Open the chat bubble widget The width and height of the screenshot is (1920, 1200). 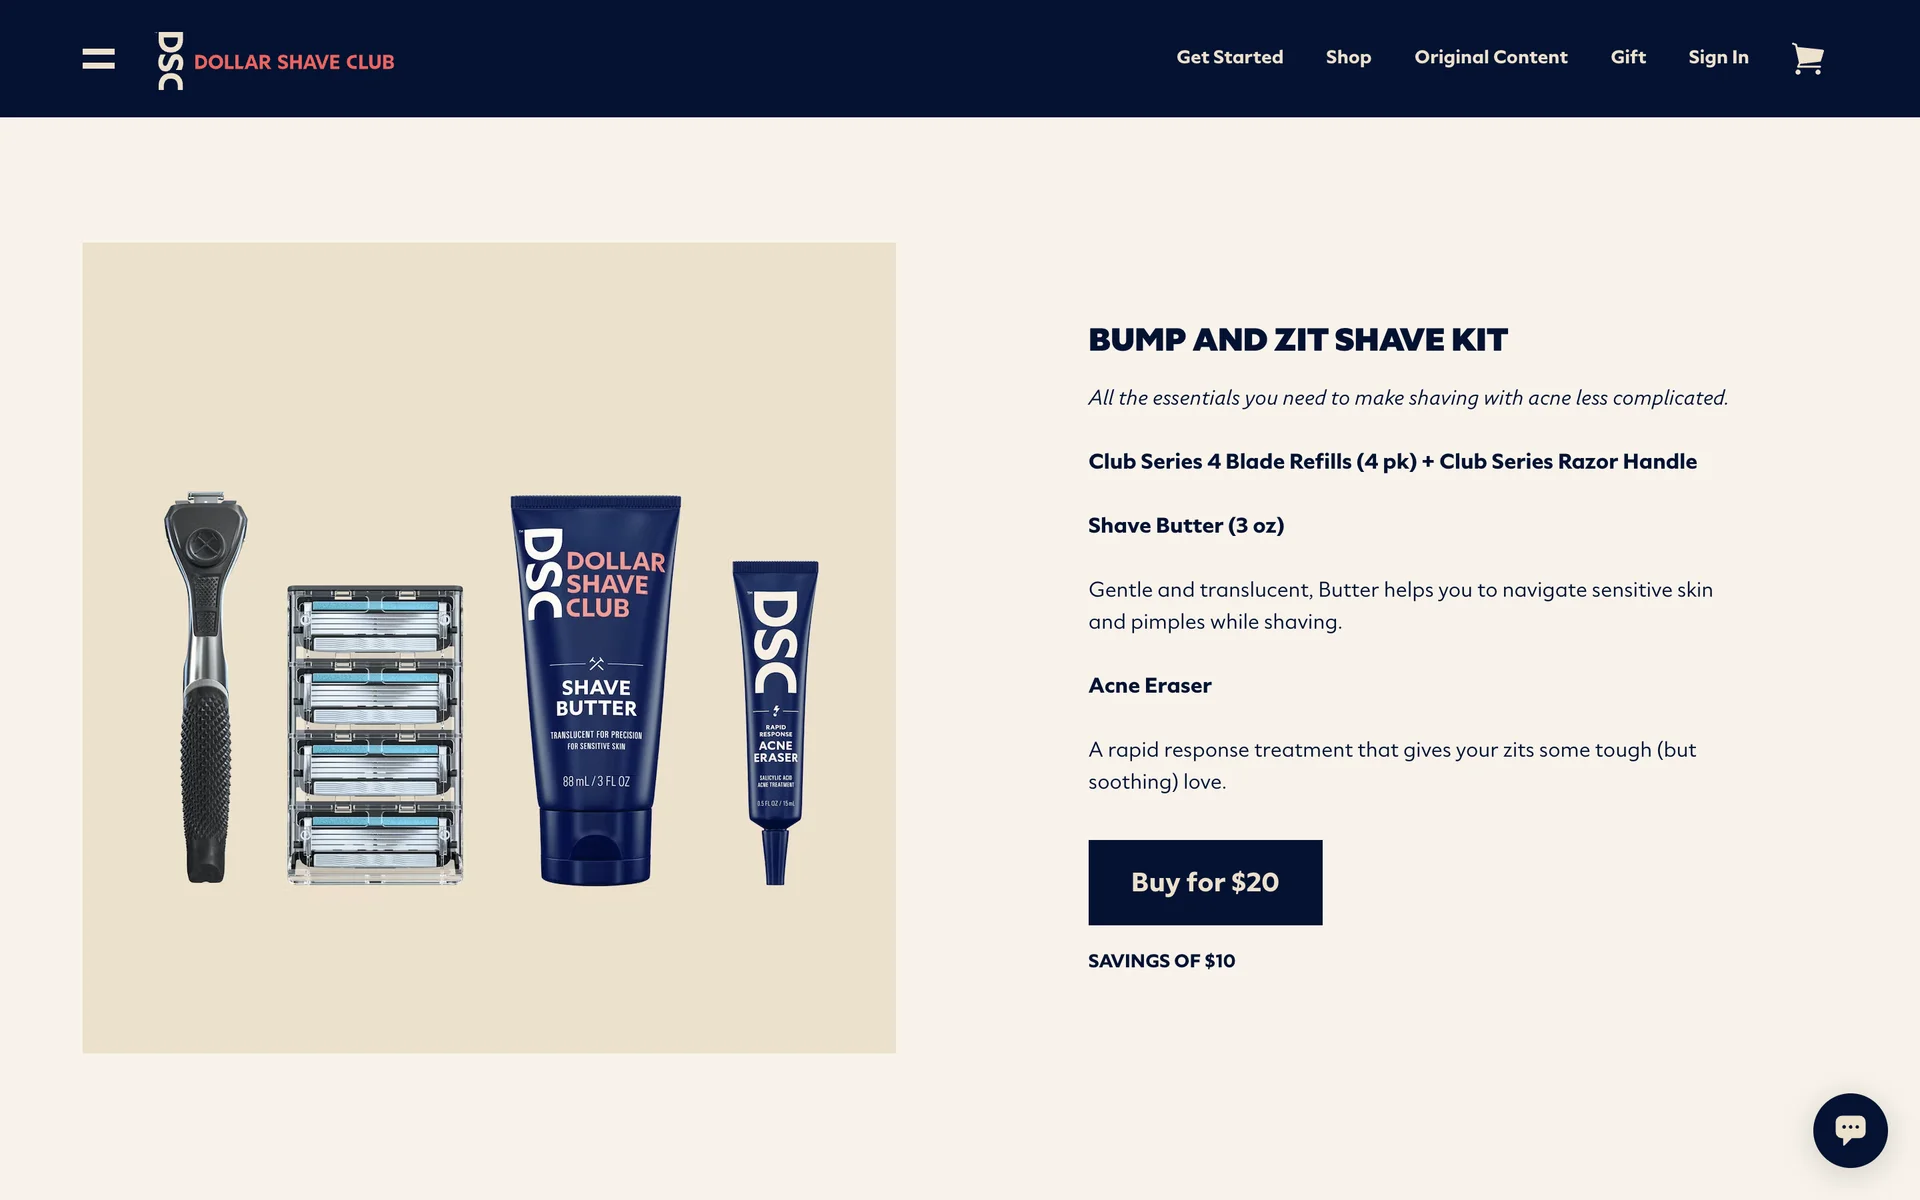tap(1850, 1130)
